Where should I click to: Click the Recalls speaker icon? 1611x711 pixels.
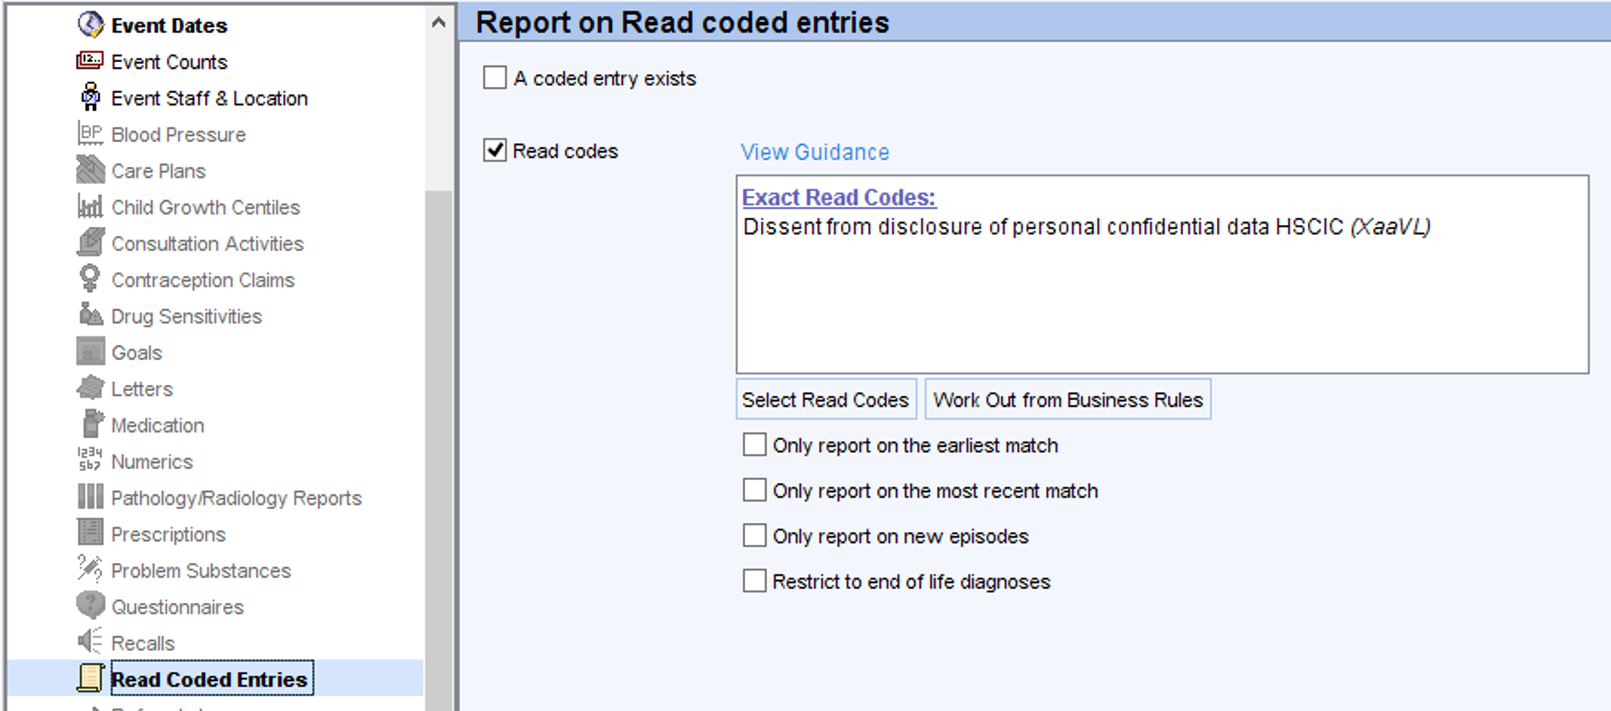(90, 642)
